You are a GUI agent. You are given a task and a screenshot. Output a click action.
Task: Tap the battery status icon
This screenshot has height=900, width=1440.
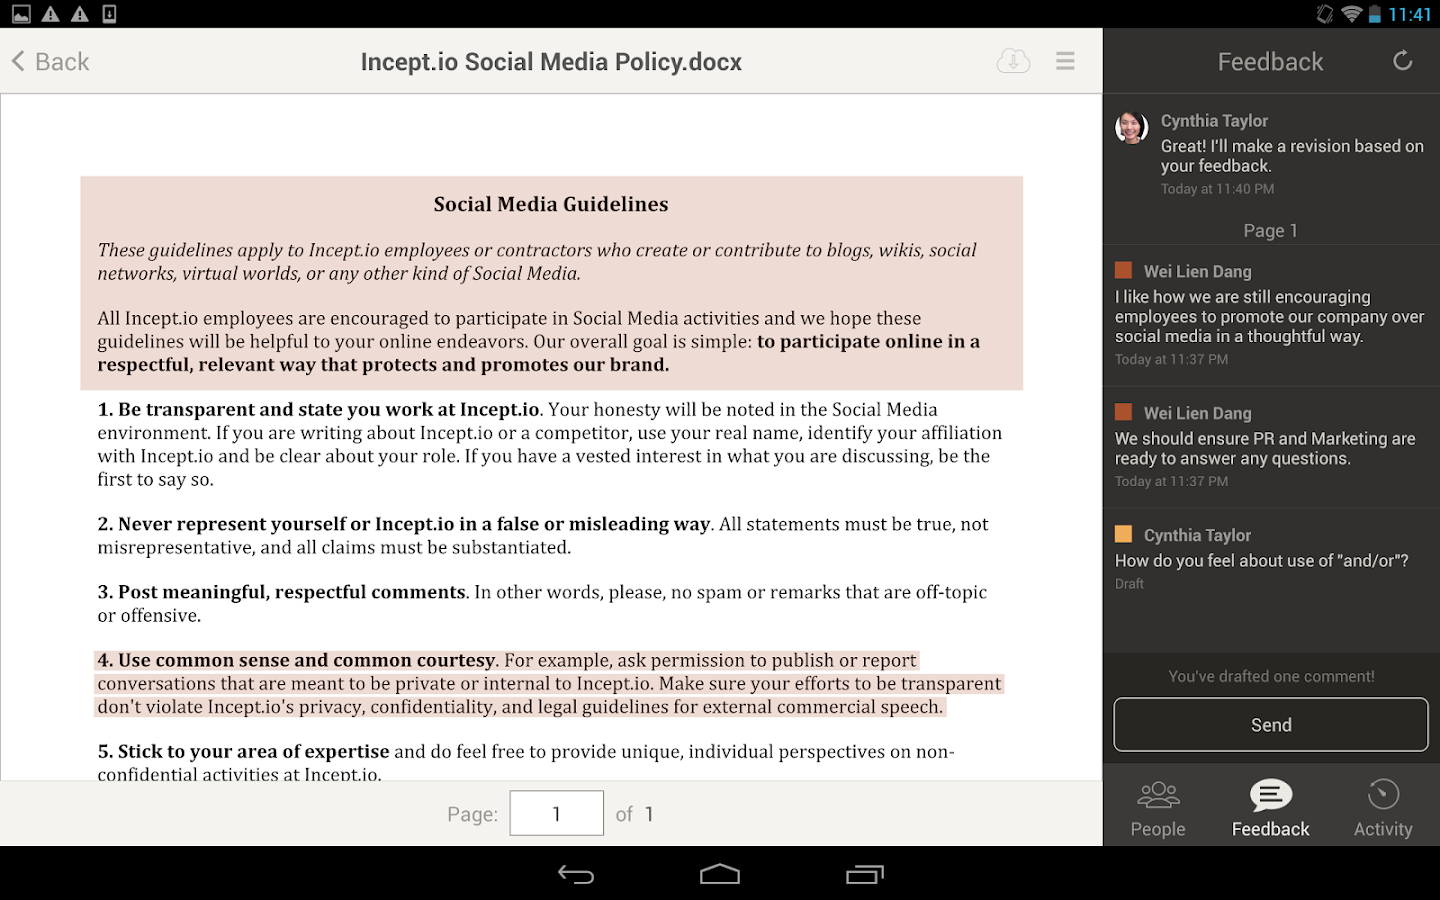(1375, 14)
